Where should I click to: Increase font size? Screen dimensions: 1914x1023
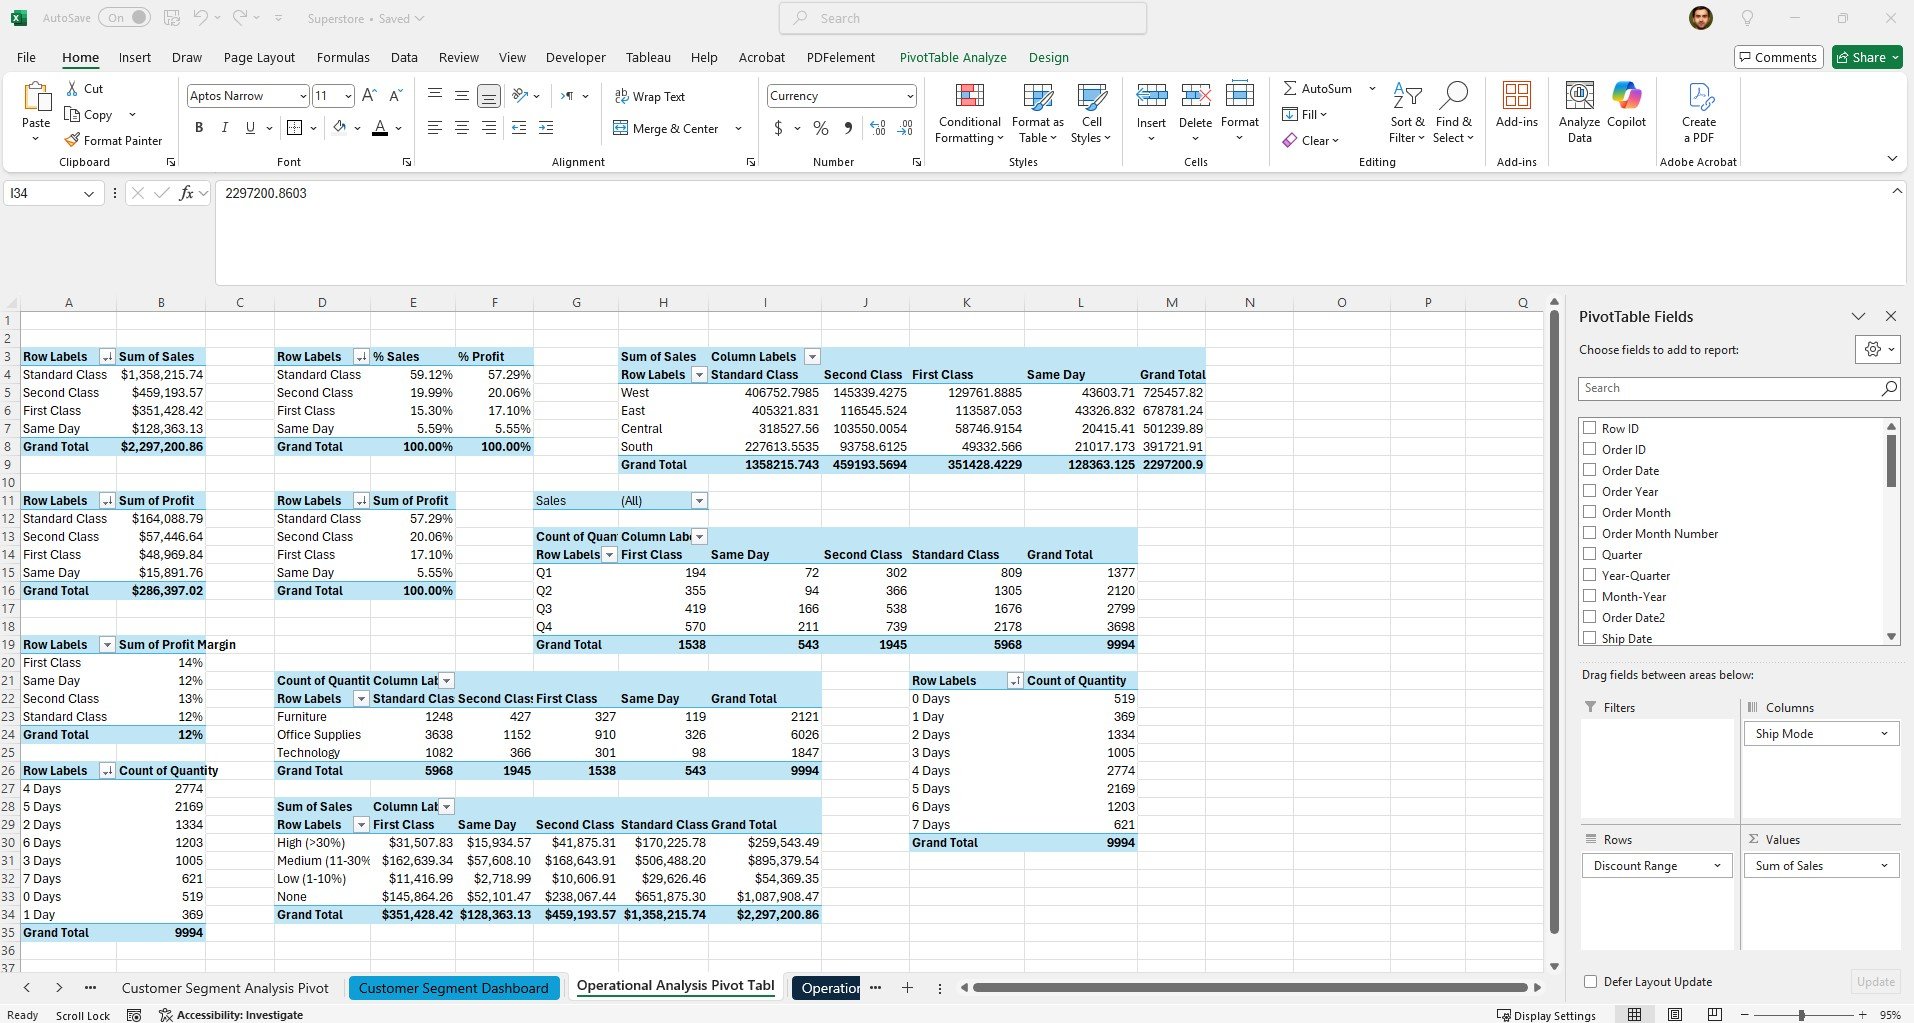[369, 96]
